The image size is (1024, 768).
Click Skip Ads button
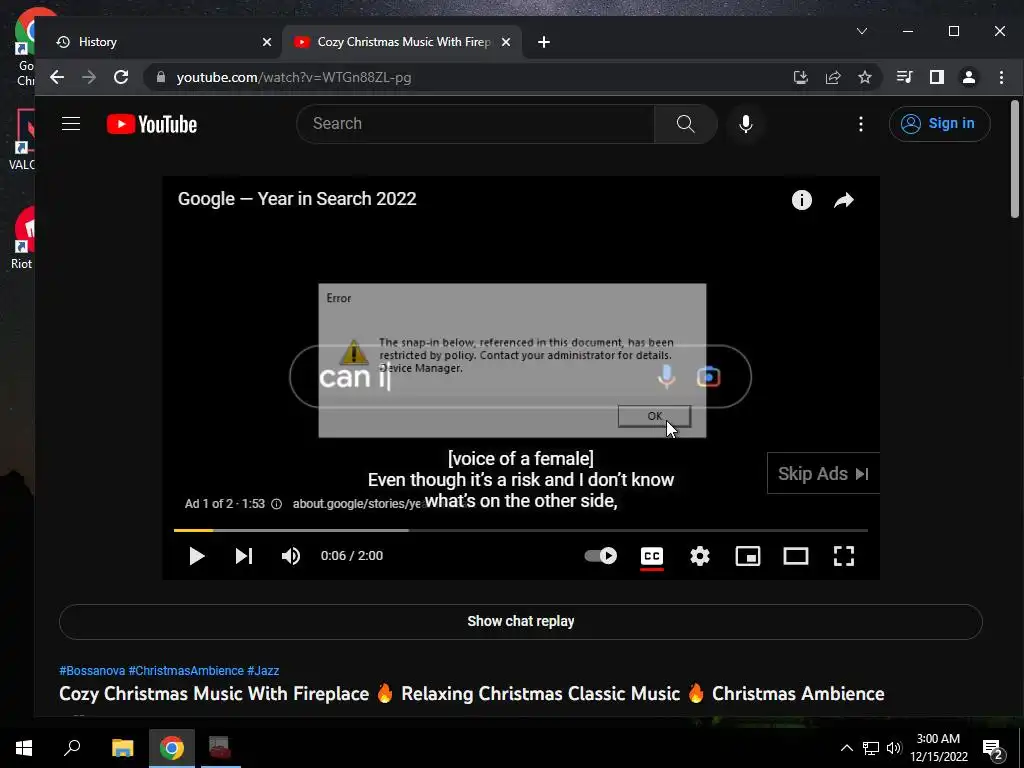coord(823,473)
